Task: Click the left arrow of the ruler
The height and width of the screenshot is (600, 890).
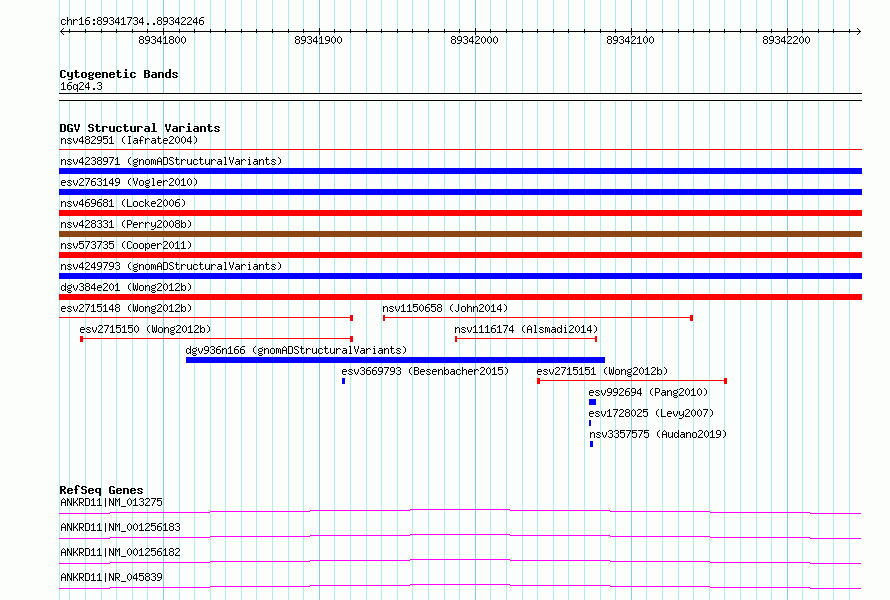Action: tap(63, 31)
